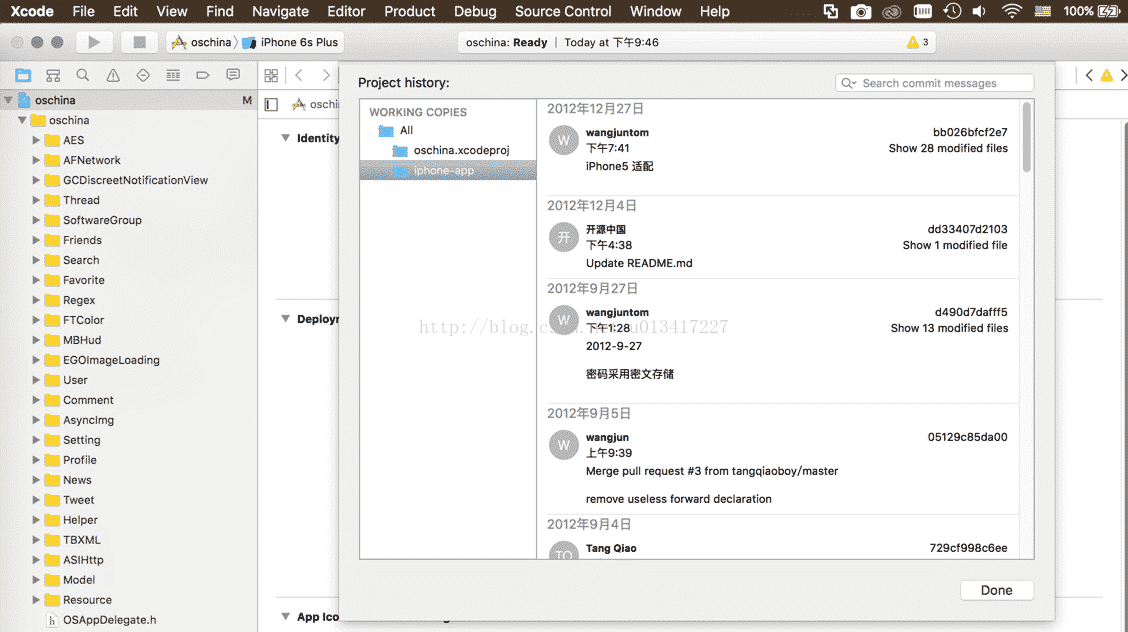
Task: Click author name Tang Qiao
Action: pyautogui.click(x=611, y=548)
